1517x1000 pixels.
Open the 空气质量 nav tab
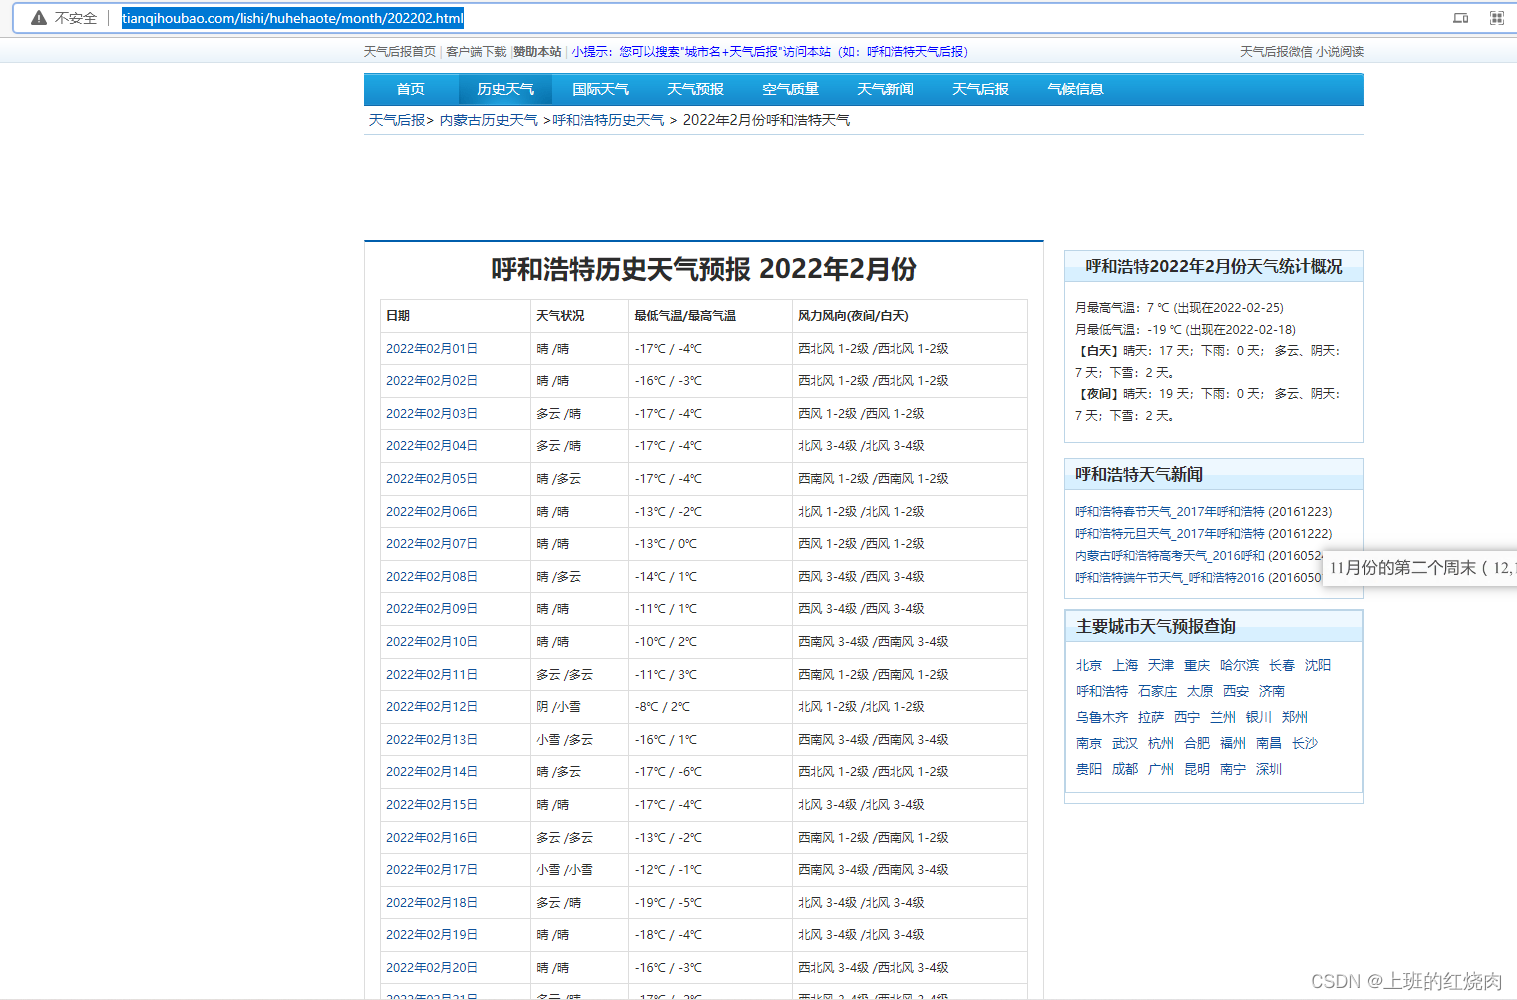click(790, 89)
